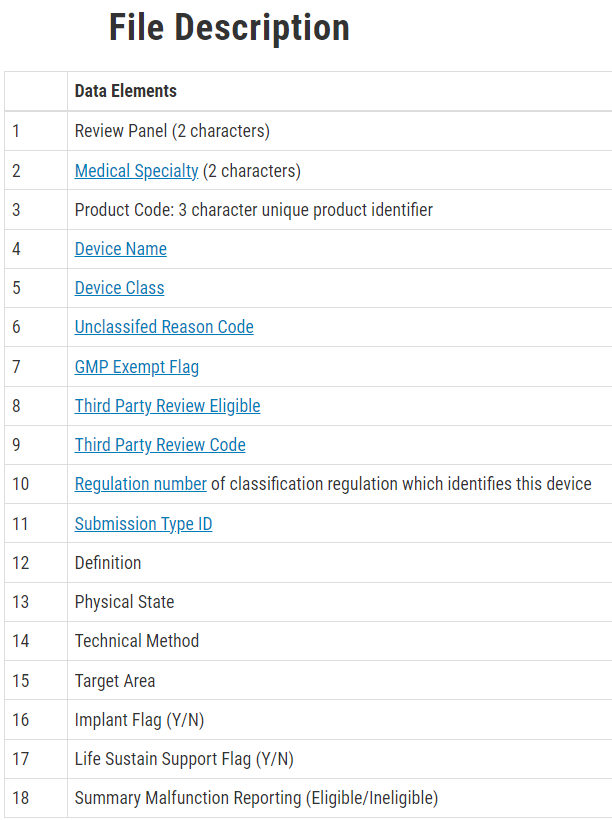Viewport: 612px width, 820px height.
Task: Click the Definition table row
Action: click(308, 563)
